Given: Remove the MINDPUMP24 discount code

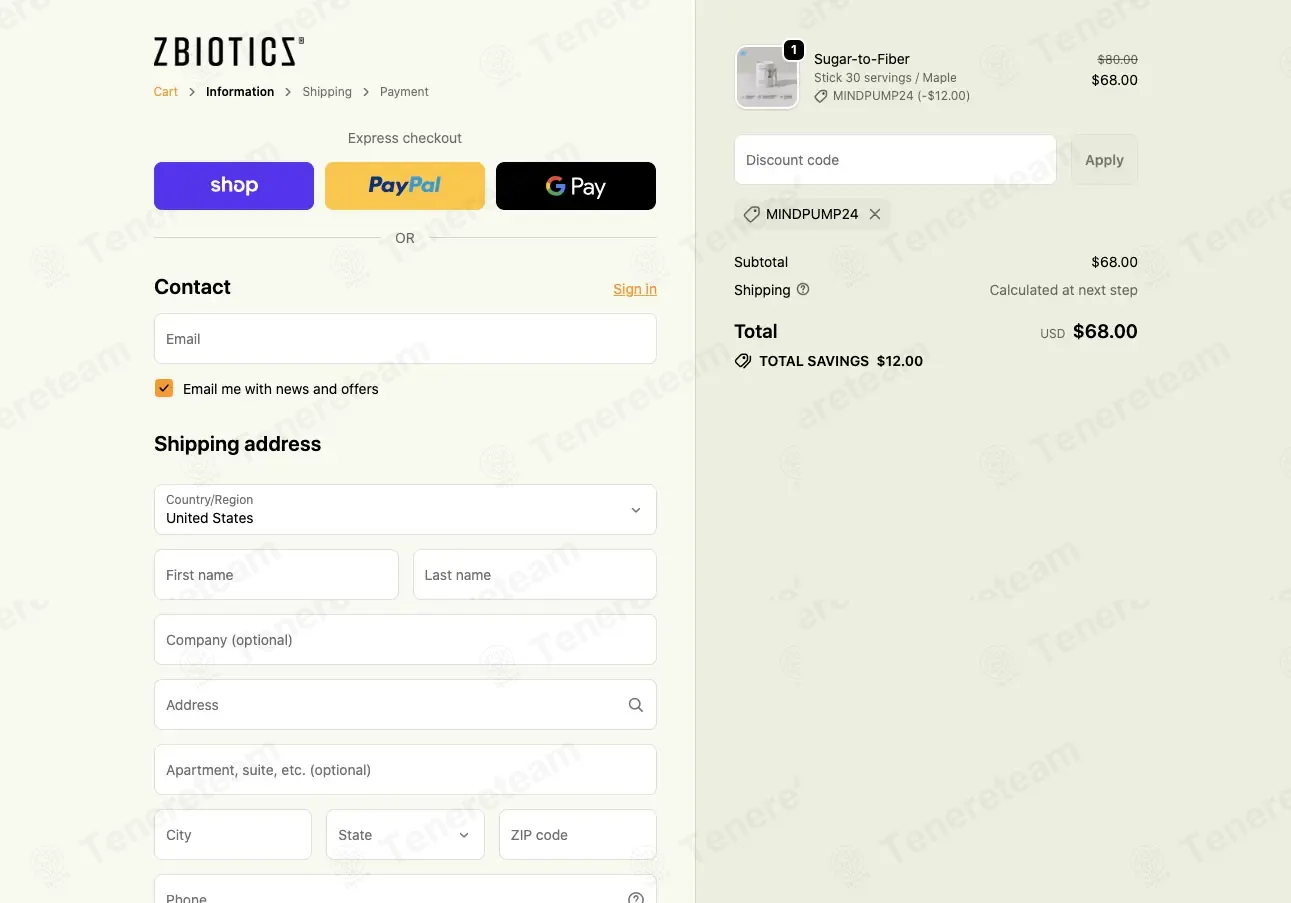Looking at the screenshot, I should [x=875, y=214].
